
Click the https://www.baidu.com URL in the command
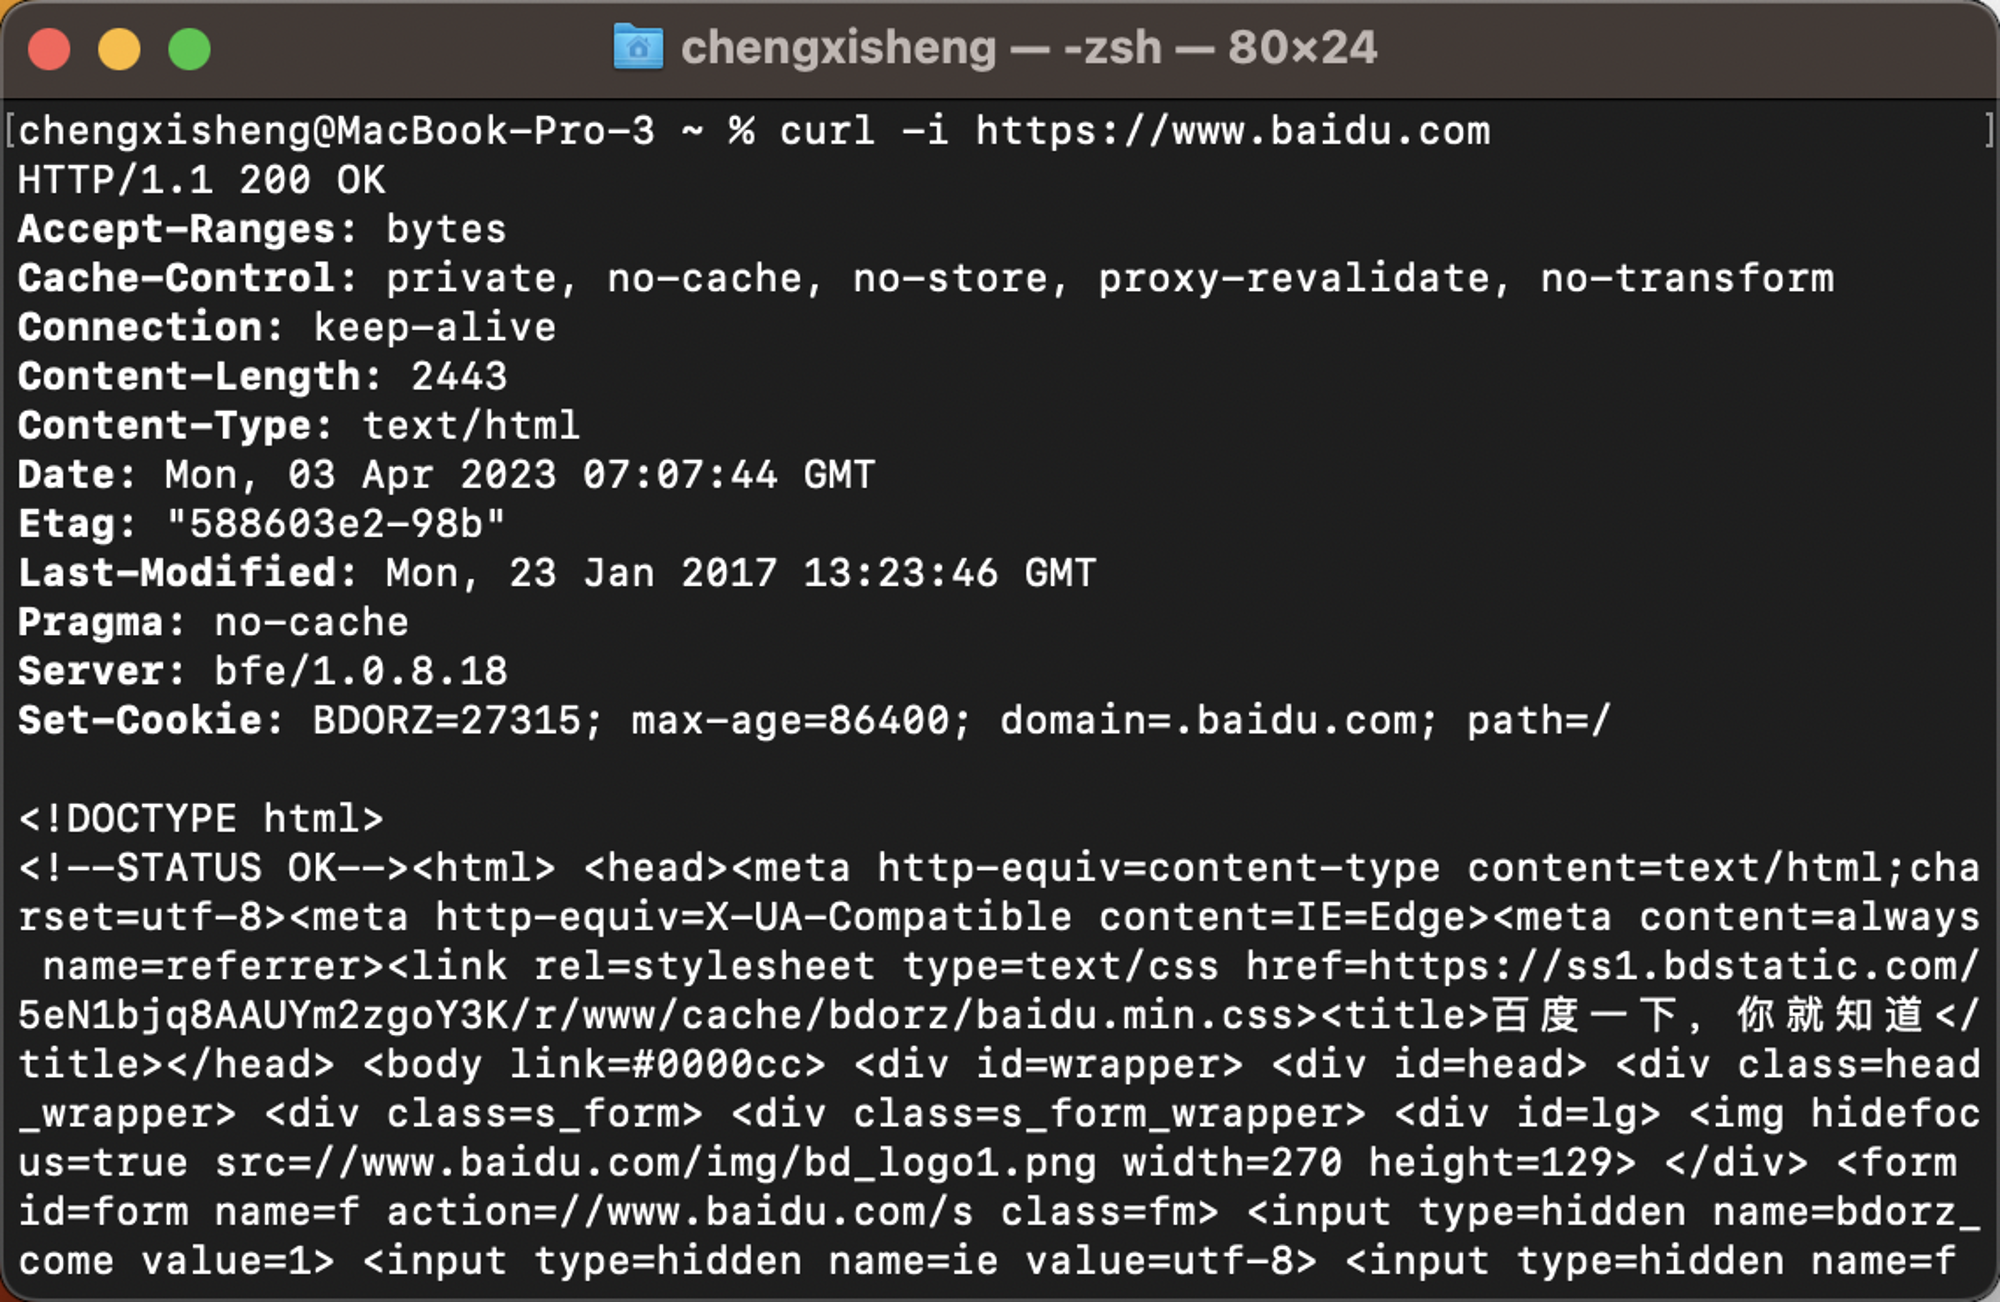coord(1233,131)
